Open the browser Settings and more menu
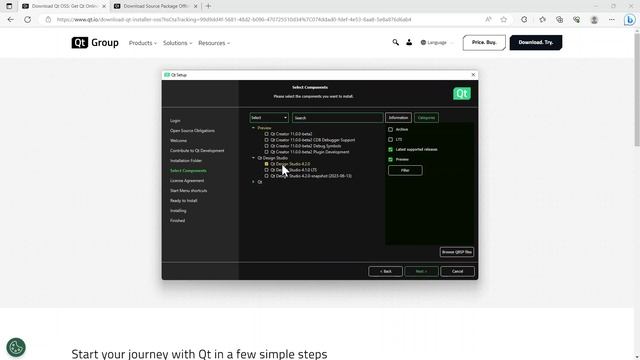 coord(611,19)
